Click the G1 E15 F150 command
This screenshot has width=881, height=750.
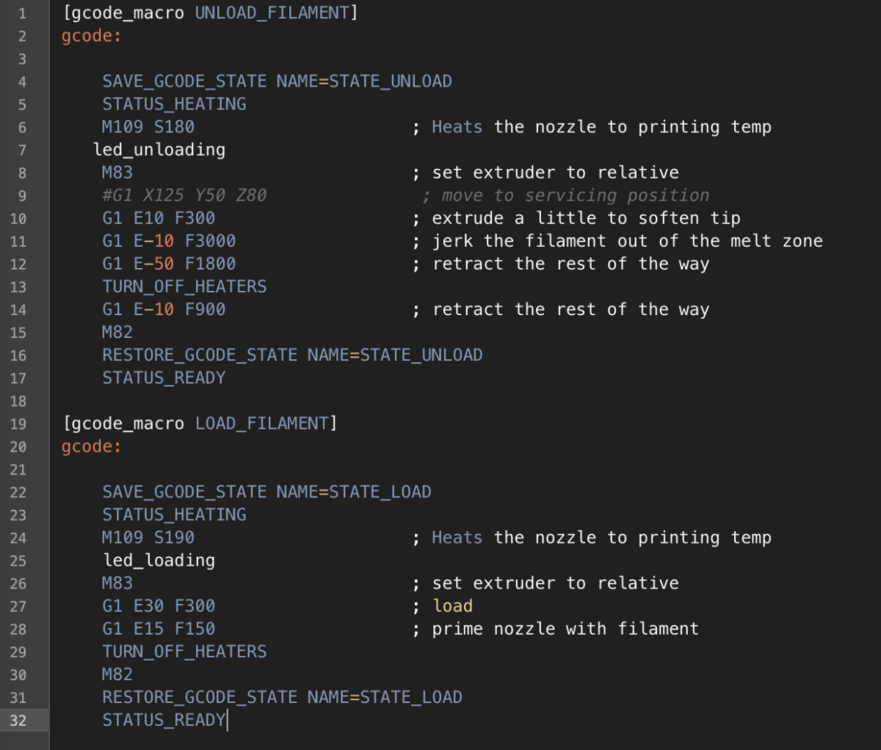158,629
